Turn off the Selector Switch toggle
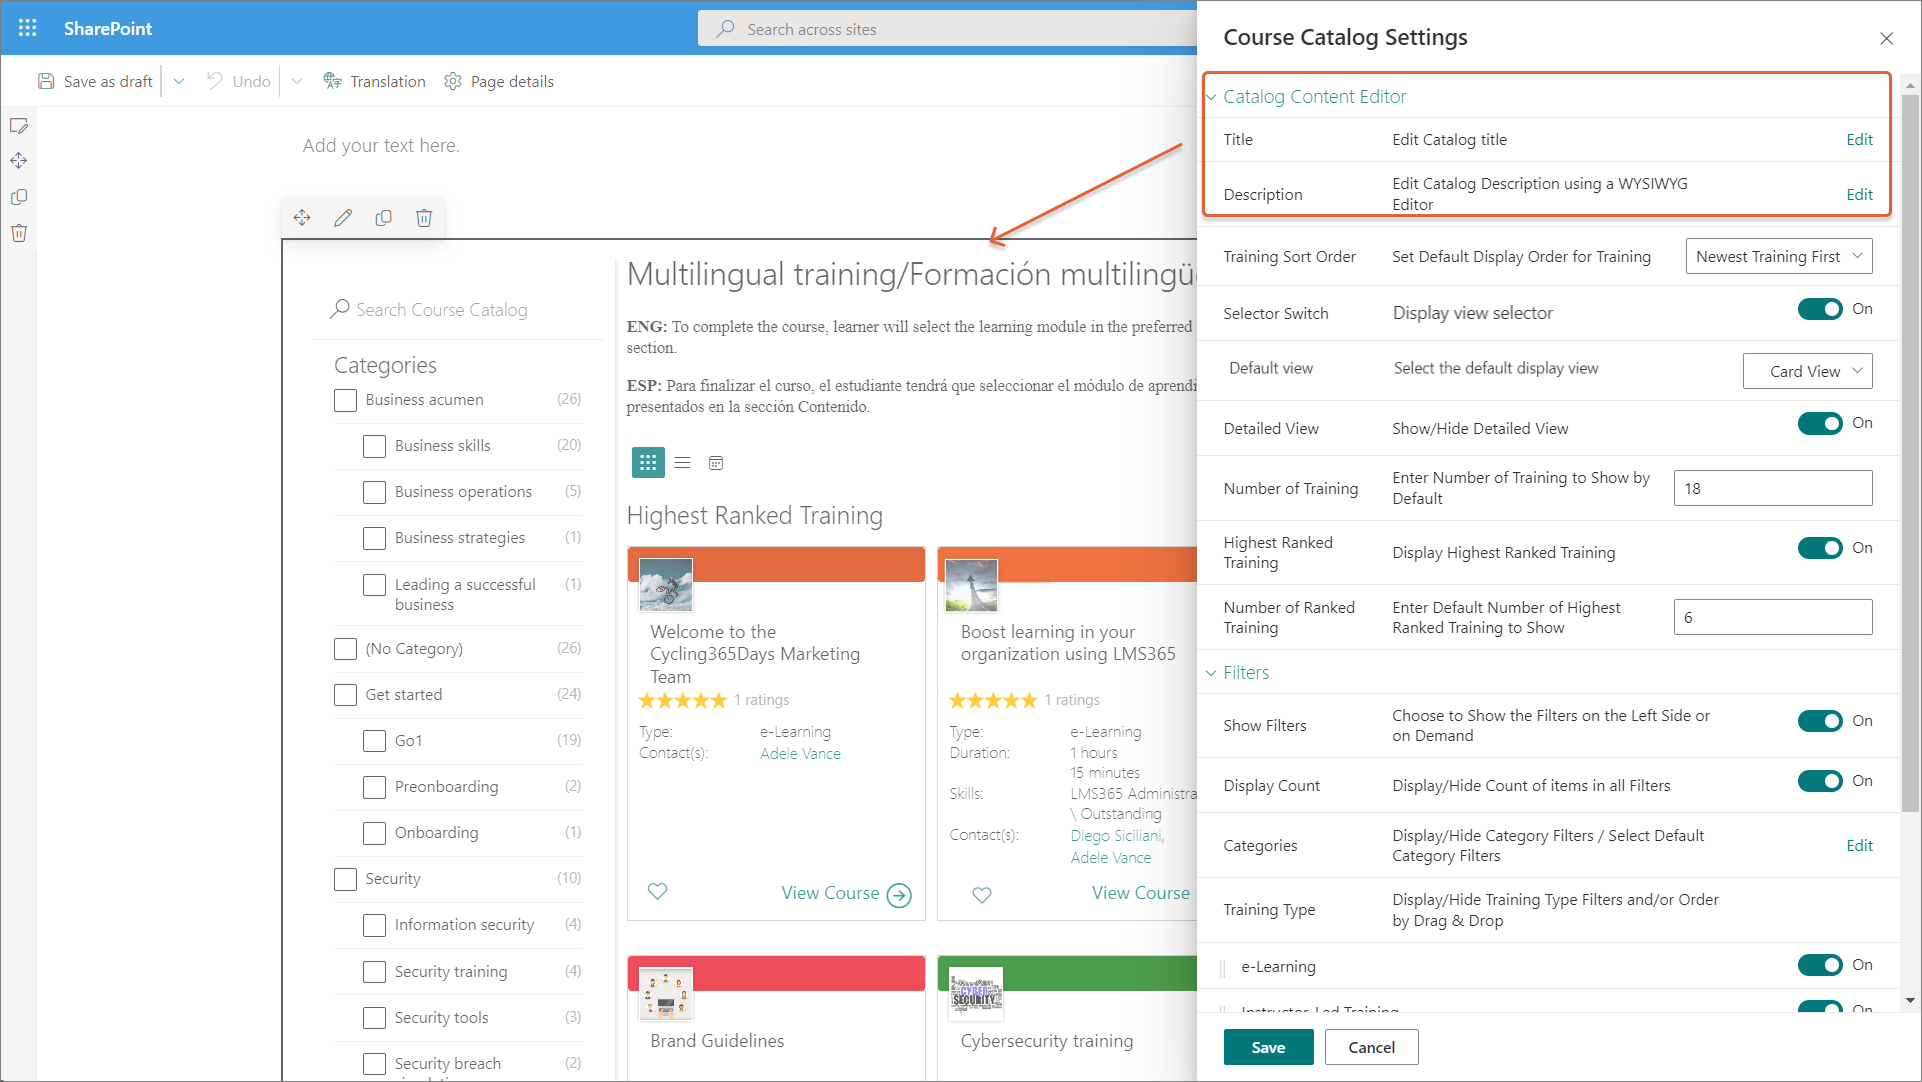The image size is (1922, 1082). coord(1819,309)
